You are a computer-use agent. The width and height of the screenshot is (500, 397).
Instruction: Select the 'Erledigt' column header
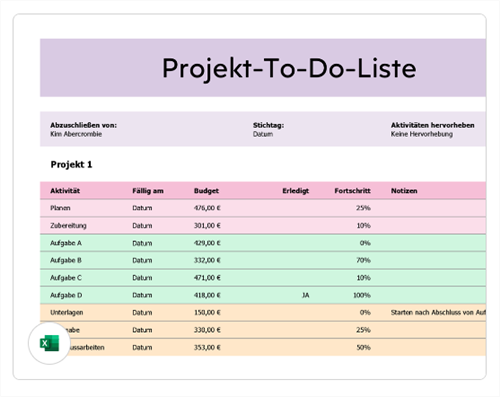[295, 191]
